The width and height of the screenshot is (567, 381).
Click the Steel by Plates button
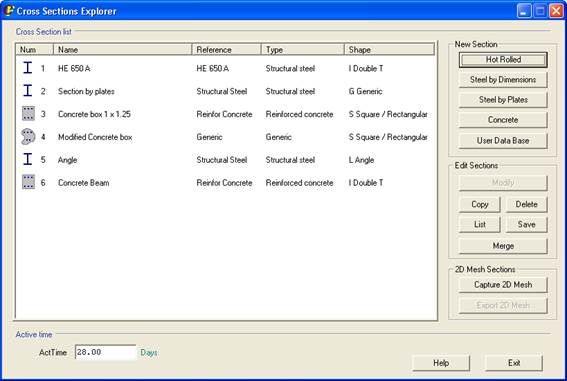(x=503, y=100)
